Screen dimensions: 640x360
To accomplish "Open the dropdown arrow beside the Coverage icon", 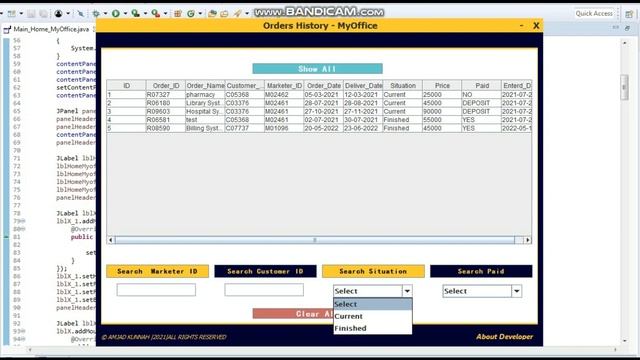I will [145, 13].
